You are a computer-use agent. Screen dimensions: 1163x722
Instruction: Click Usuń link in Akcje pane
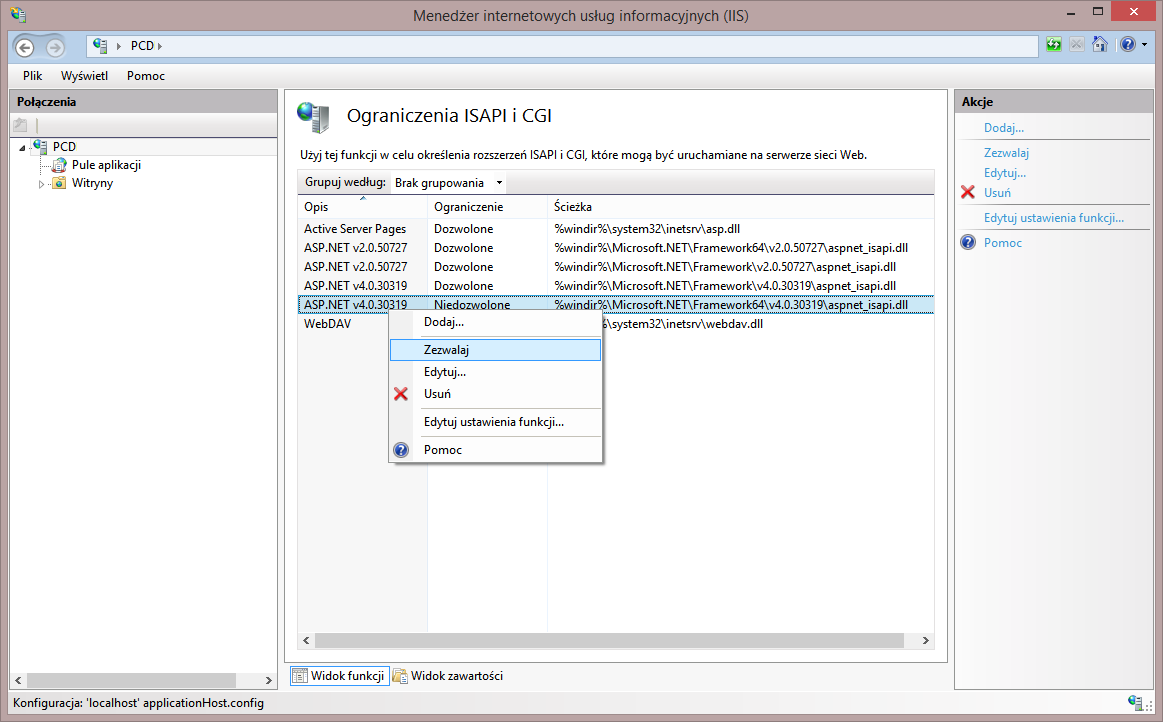997,193
